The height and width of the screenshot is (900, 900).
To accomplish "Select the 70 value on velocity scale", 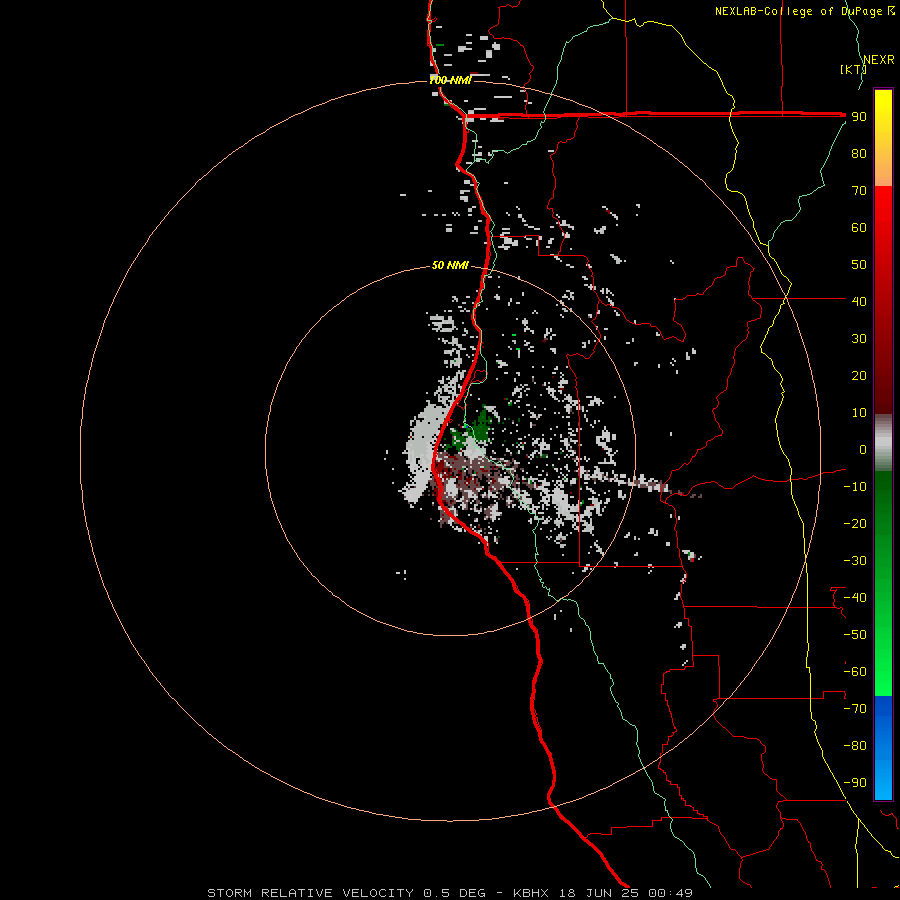I will tap(859, 191).
